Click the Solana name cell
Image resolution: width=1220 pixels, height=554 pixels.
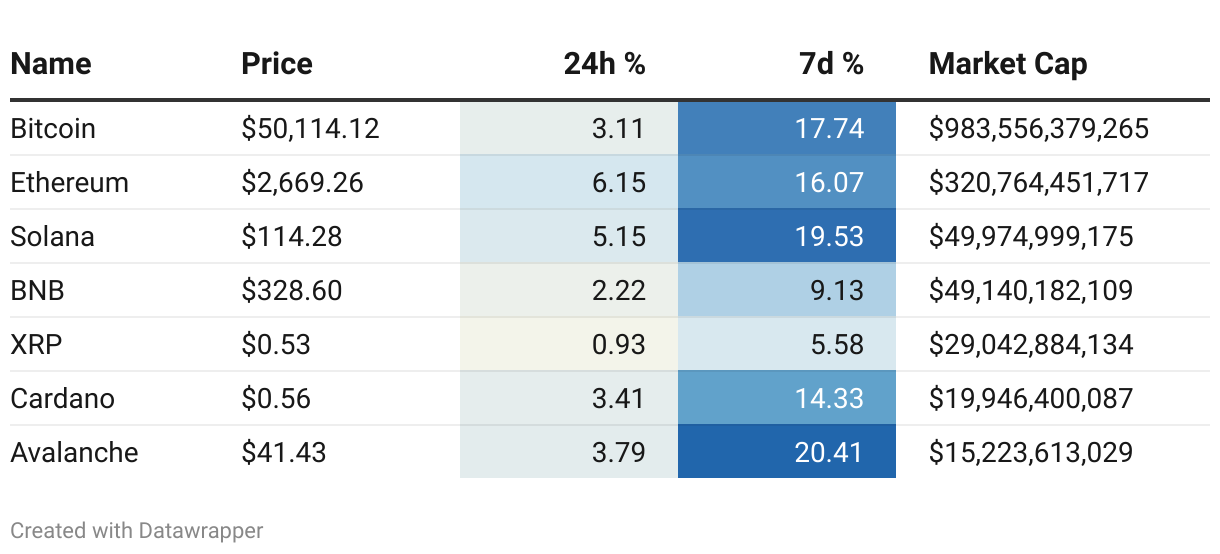(53, 237)
